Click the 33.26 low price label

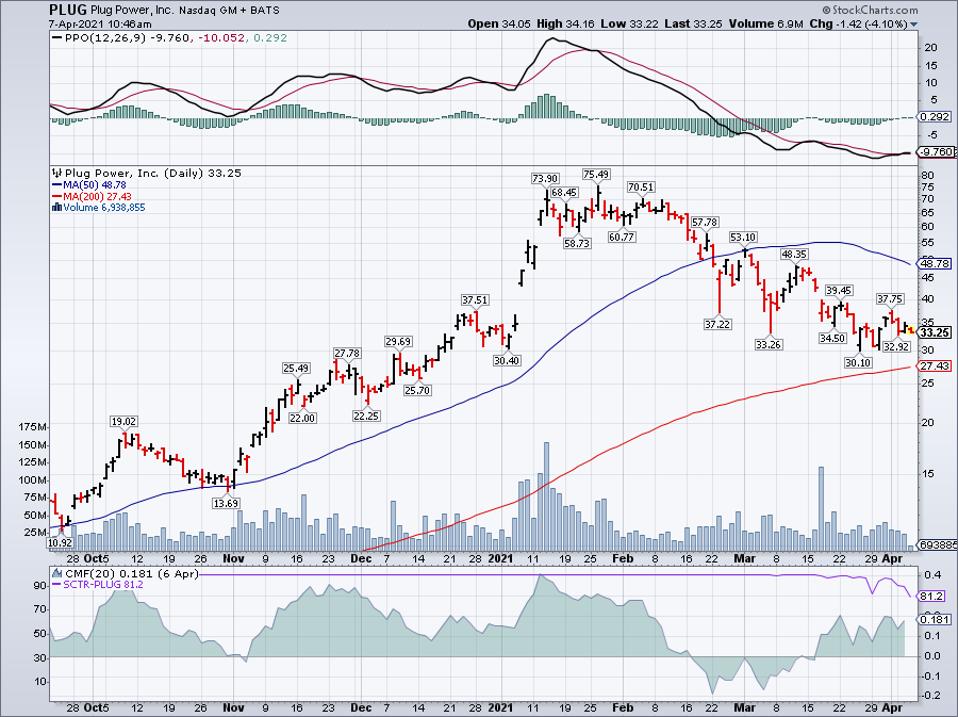point(769,344)
